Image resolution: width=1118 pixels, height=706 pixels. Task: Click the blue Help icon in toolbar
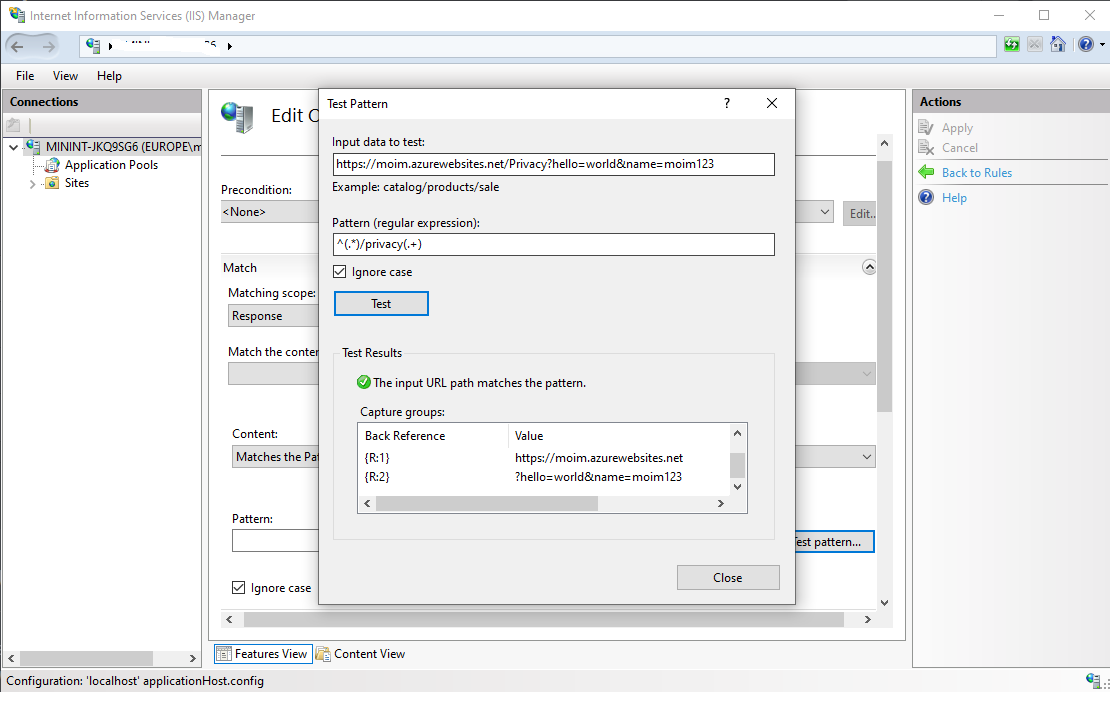tap(1085, 44)
